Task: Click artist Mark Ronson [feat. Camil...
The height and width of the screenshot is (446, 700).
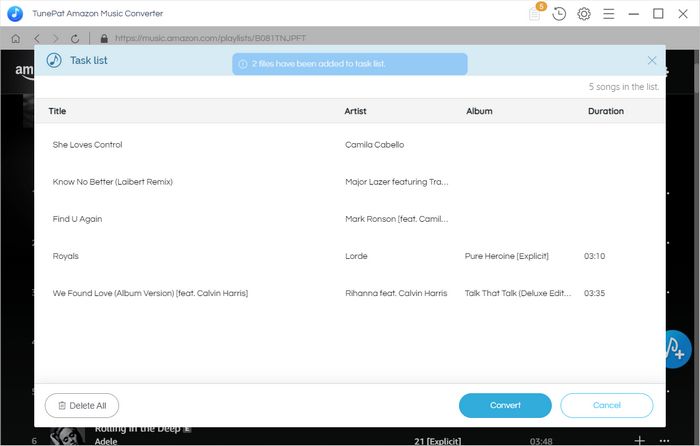Action: point(396,219)
